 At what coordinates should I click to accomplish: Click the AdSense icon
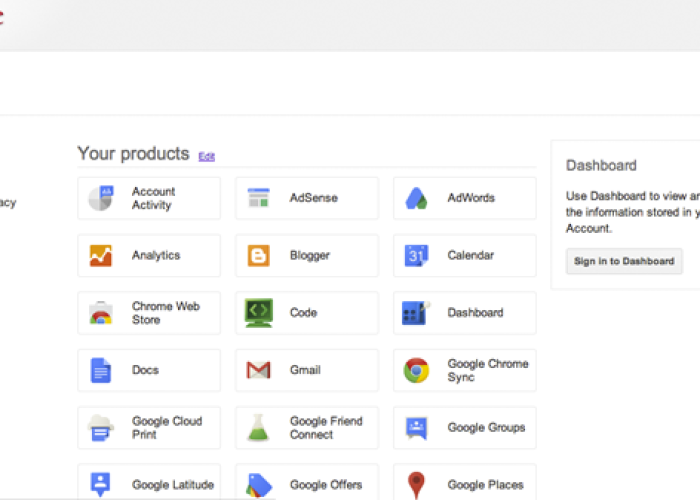click(258, 198)
